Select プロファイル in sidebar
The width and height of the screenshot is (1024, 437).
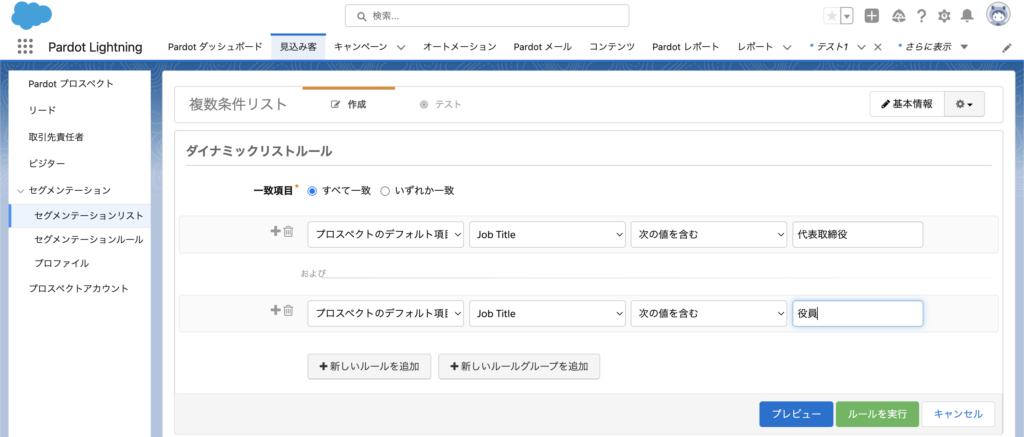click(61, 263)
